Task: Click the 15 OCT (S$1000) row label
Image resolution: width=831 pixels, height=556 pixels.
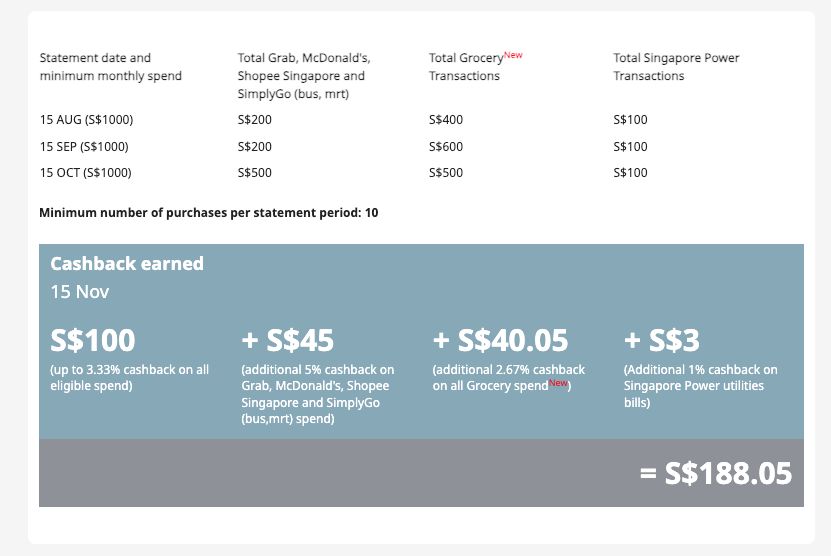Action: (x=86, y=173)
